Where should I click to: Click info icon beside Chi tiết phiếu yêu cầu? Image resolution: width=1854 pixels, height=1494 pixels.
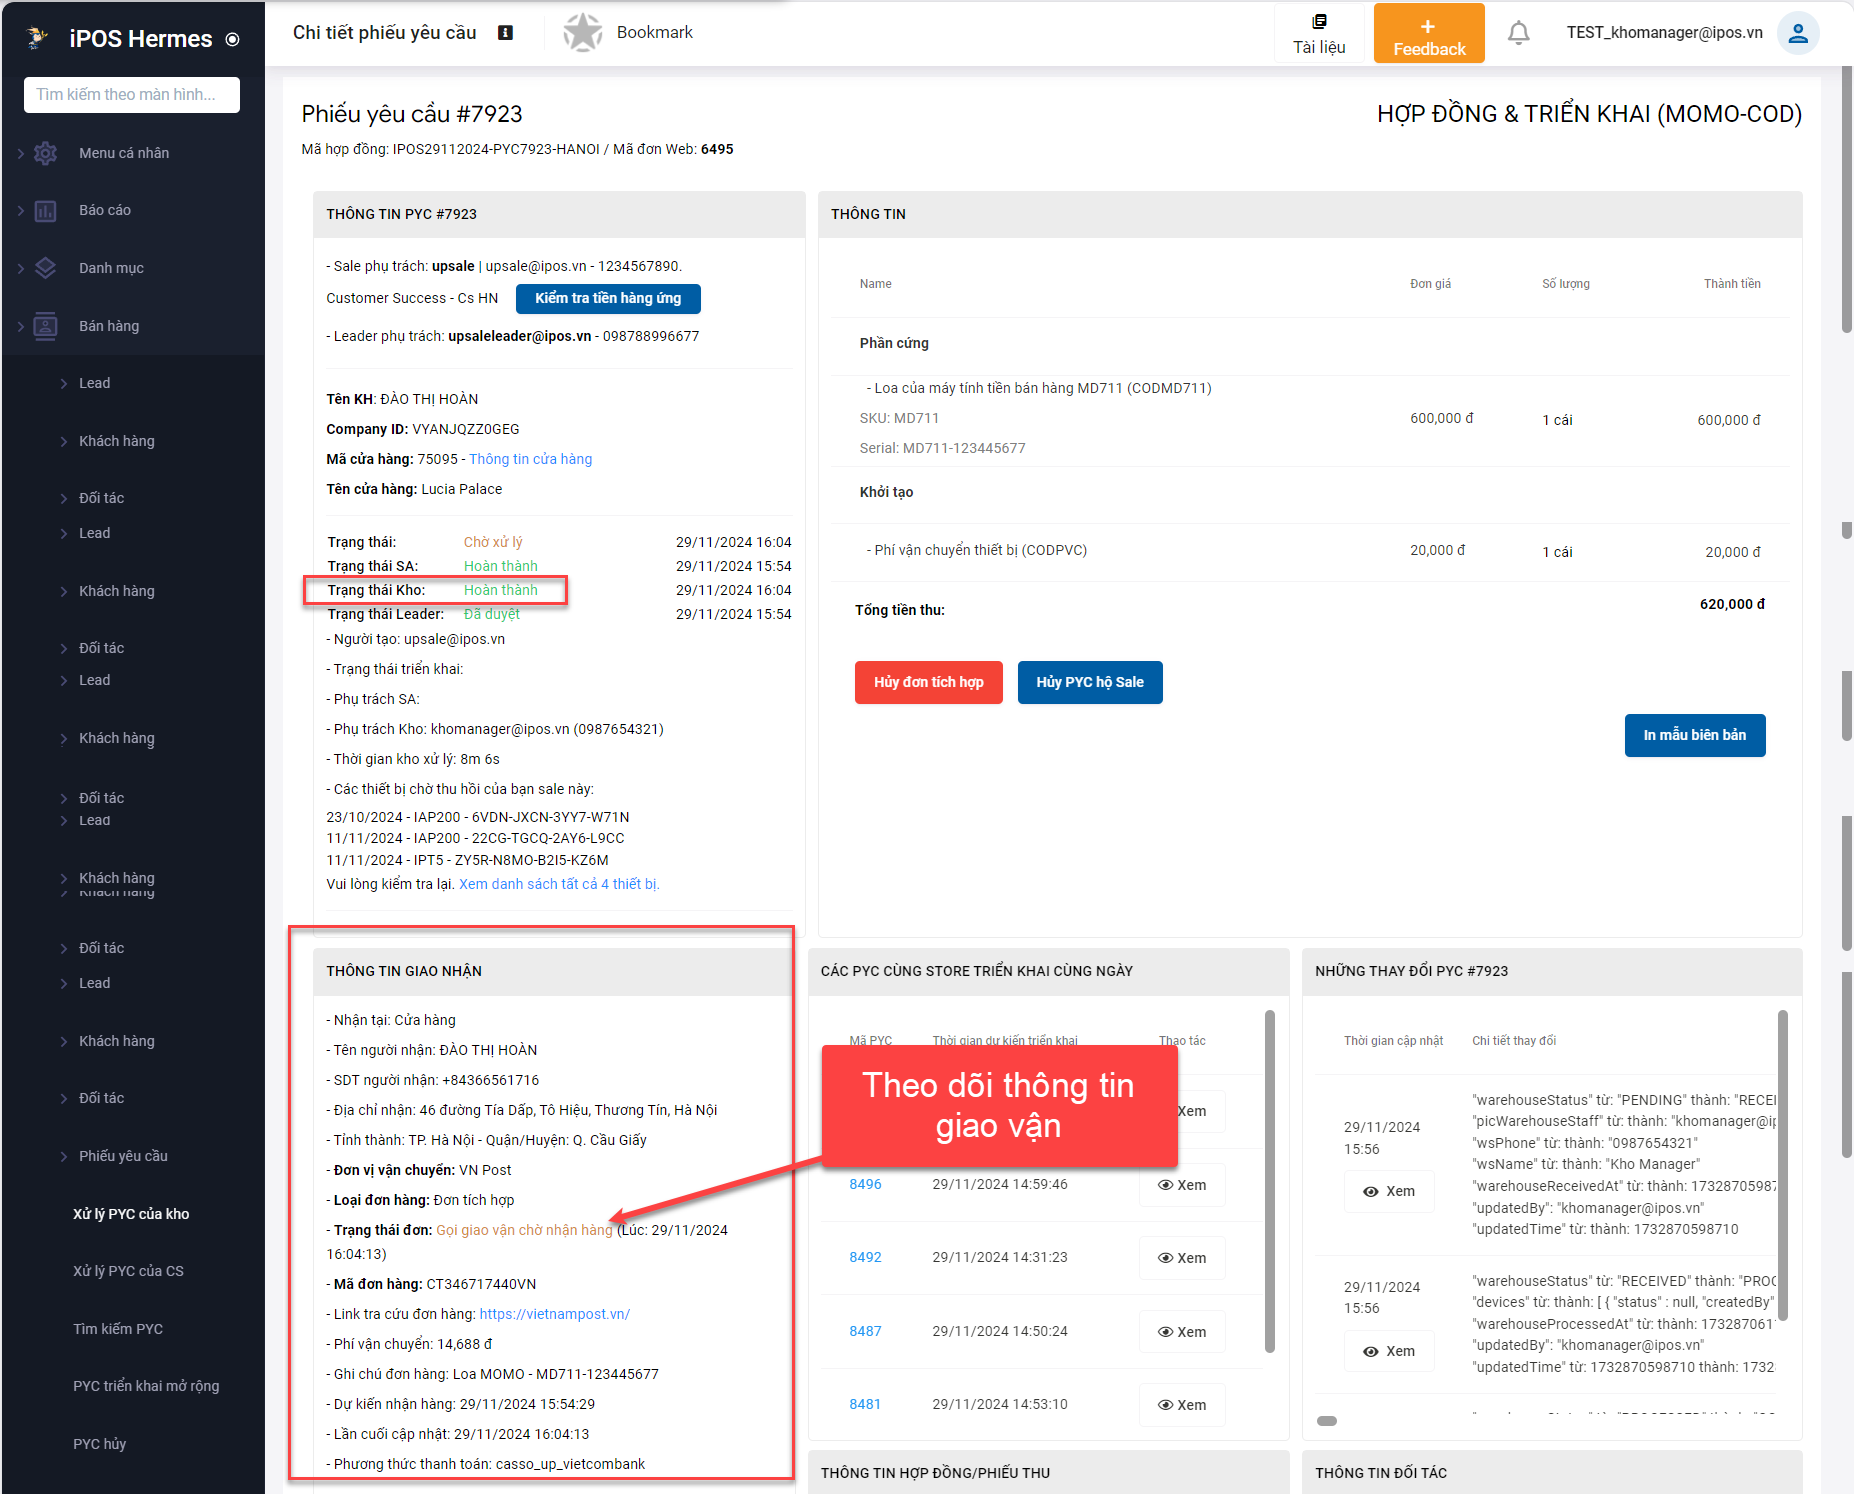click(x=506, y=33)
